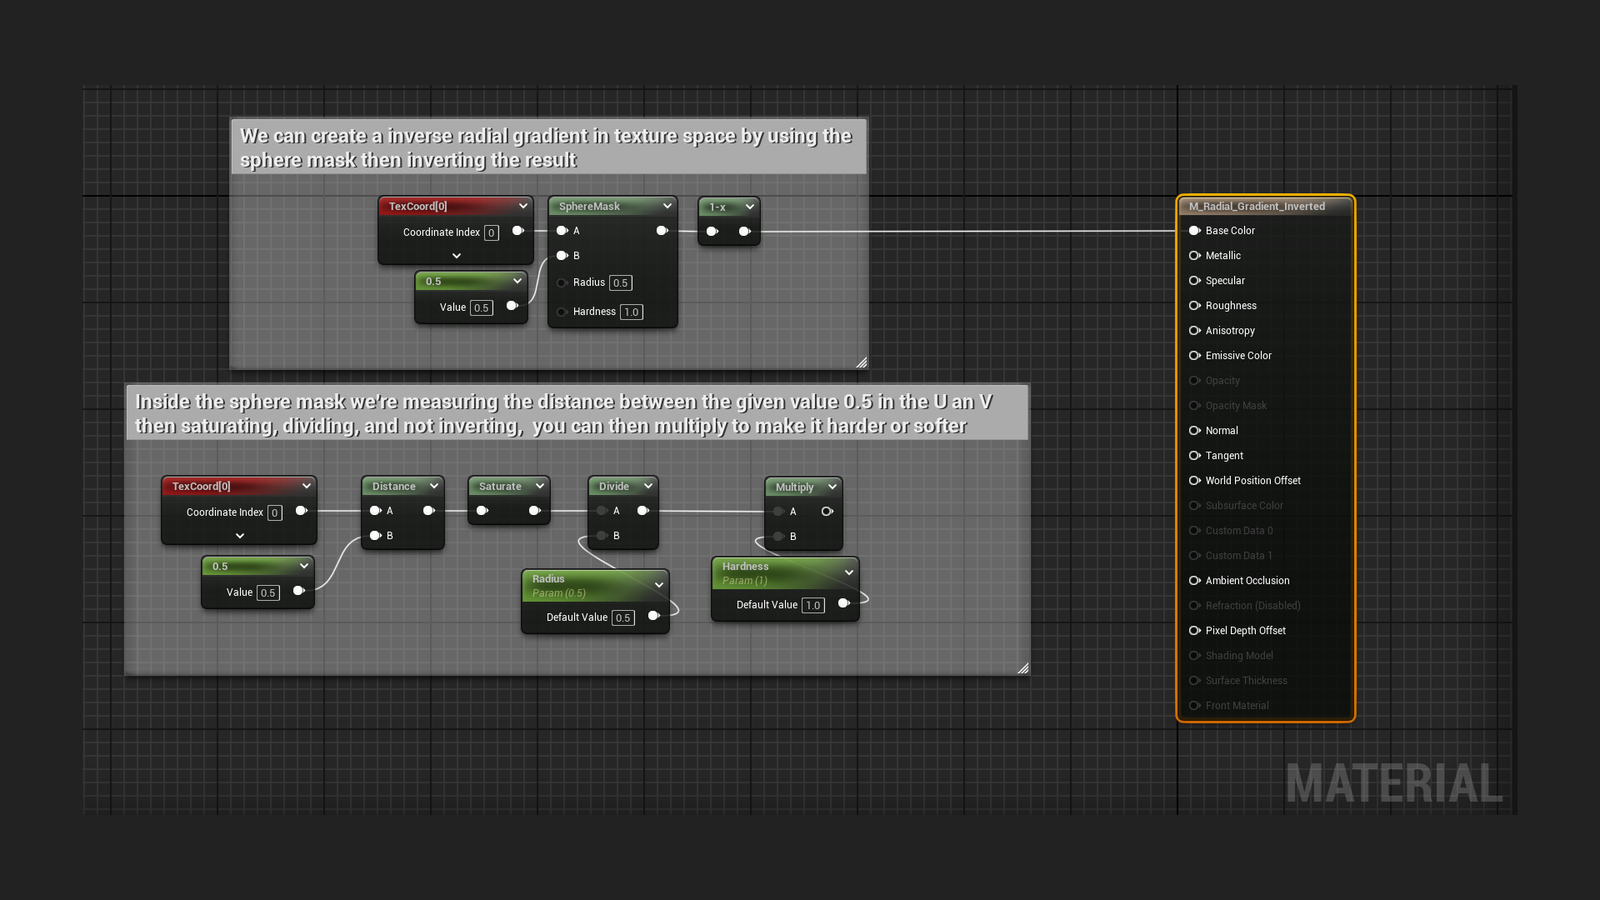Click the Emissive Color input pin

(x=1194, y=356)
